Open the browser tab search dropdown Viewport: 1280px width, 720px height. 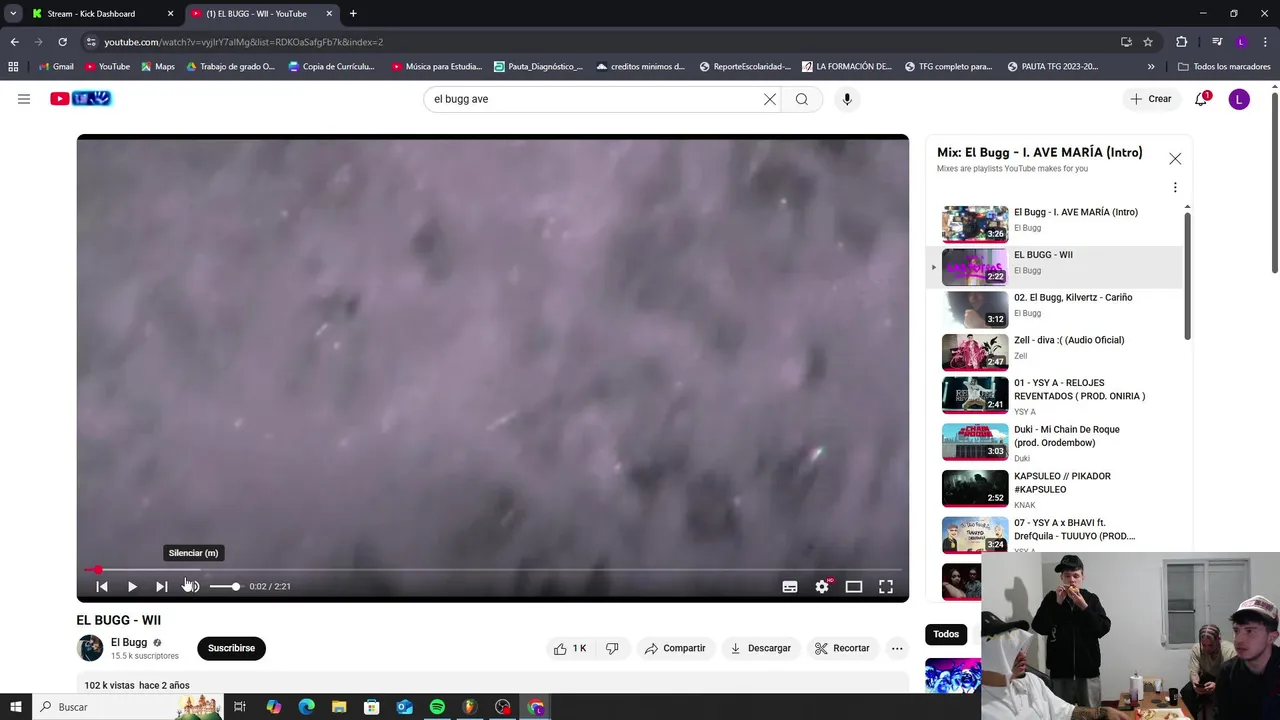[x=13, y=14]
